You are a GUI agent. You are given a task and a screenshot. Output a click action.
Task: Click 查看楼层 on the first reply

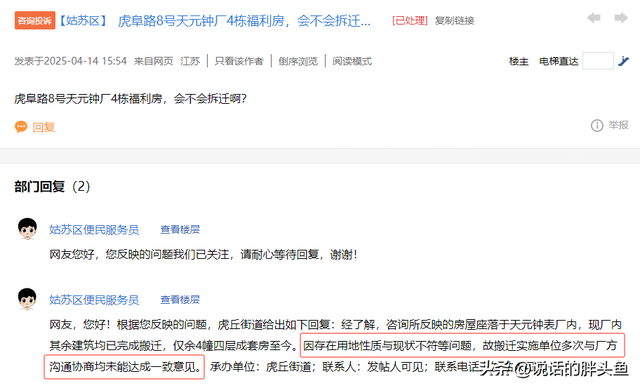tap(180, 230)
